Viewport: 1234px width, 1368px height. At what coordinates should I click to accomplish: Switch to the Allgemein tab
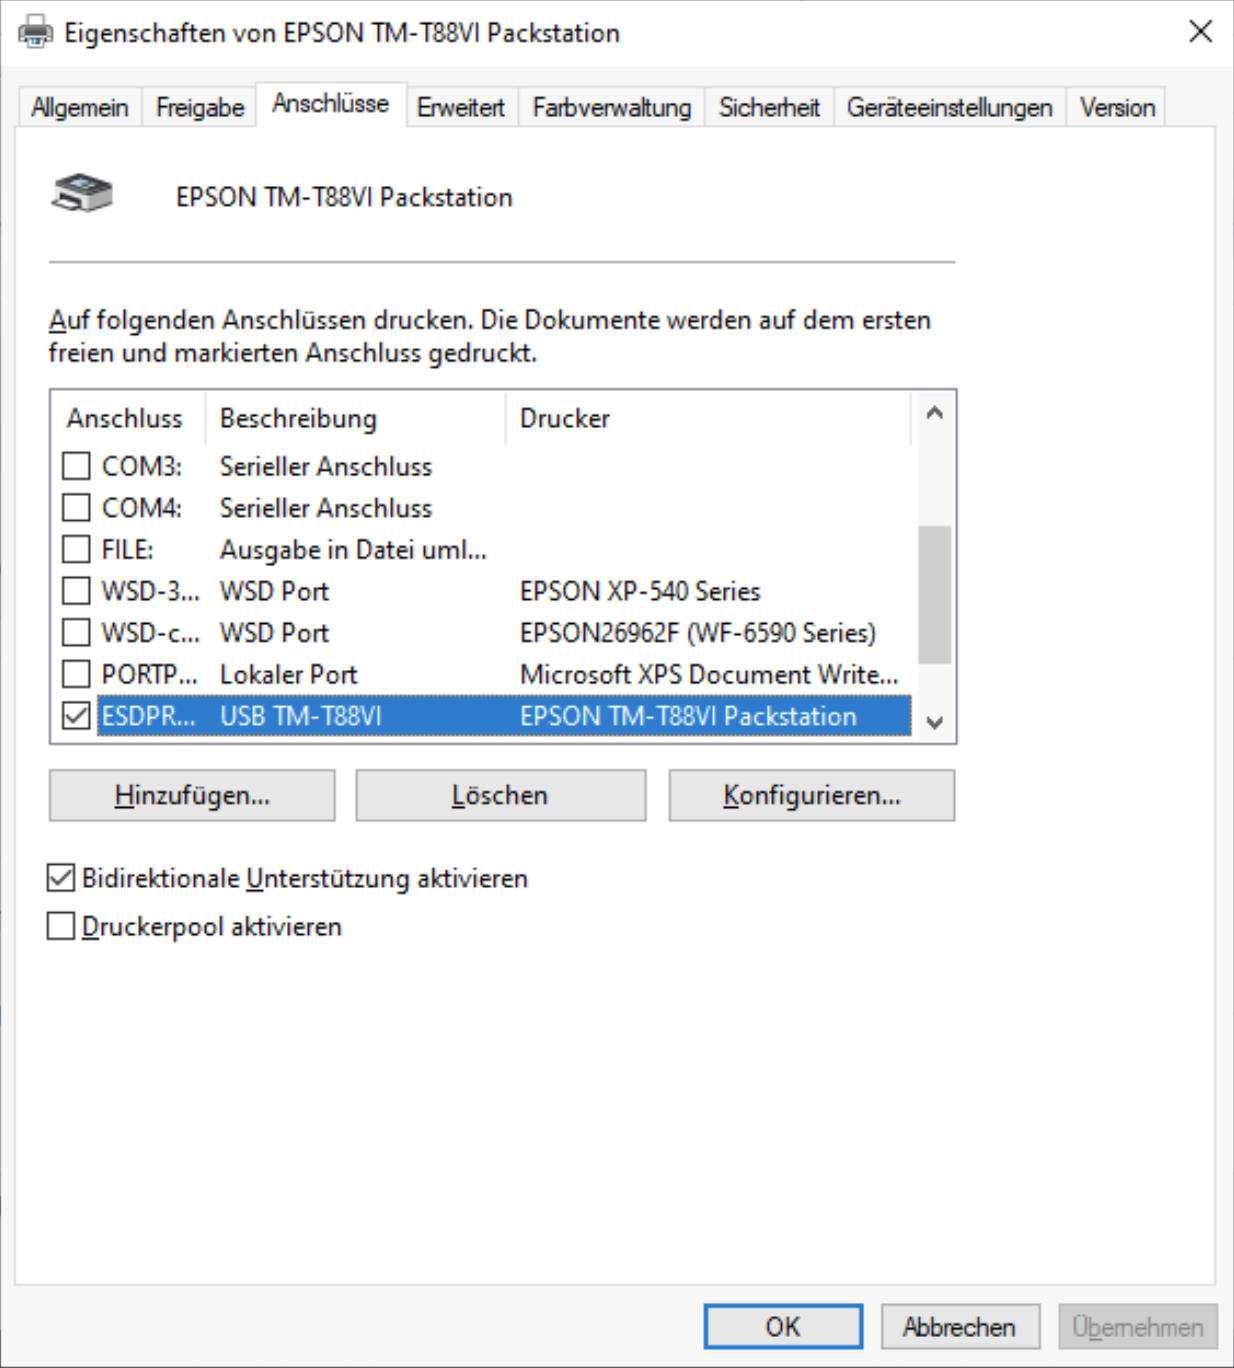80,107
